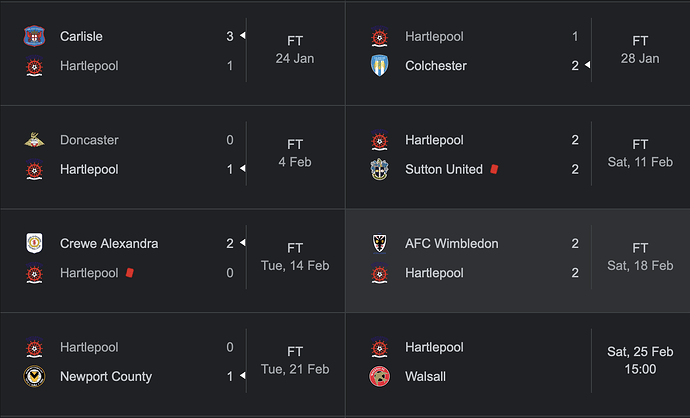Click the Doncaster club crest
Viewport: 690px width, 418px height.
(x=34, y=140)
